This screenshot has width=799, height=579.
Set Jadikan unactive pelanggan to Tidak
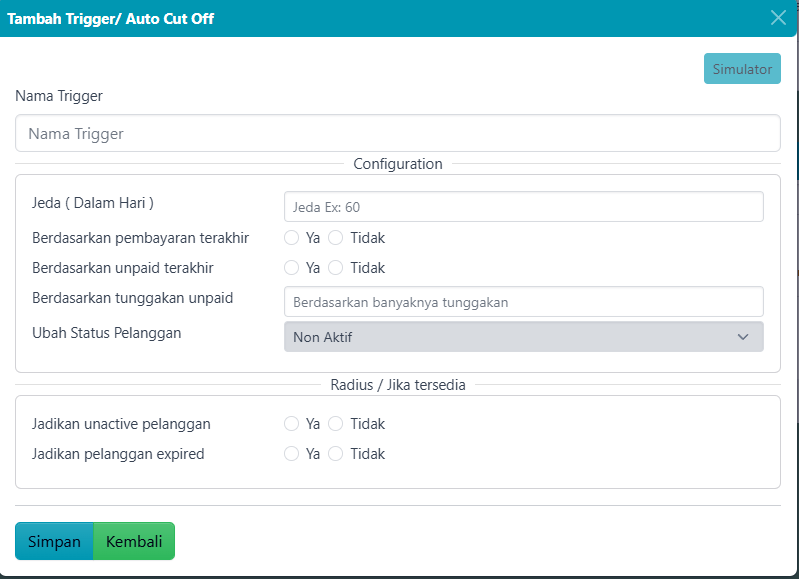tap(336, 424)
